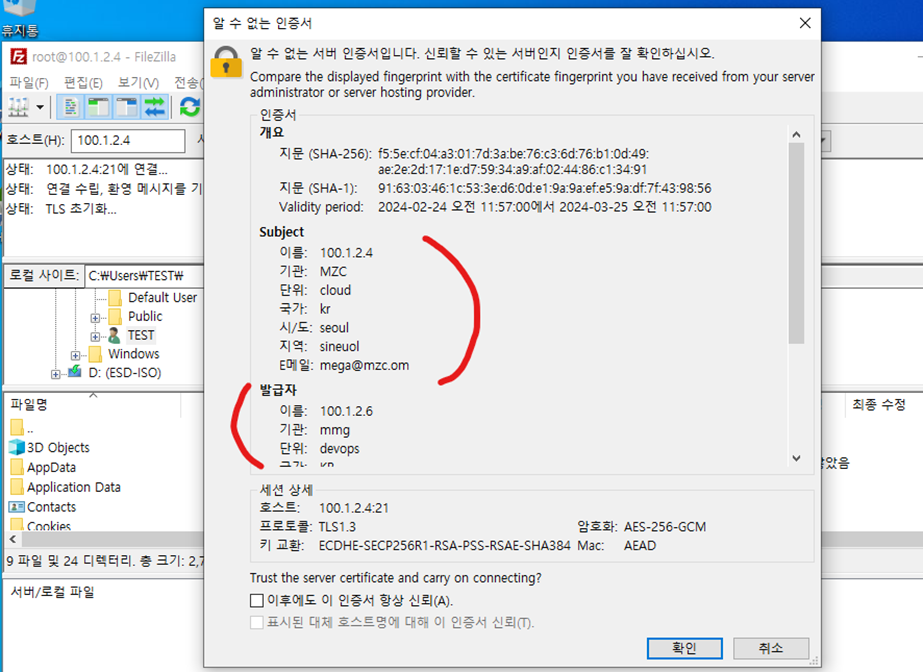
Task: Select the AppData folder
Action: coord(51,468)
